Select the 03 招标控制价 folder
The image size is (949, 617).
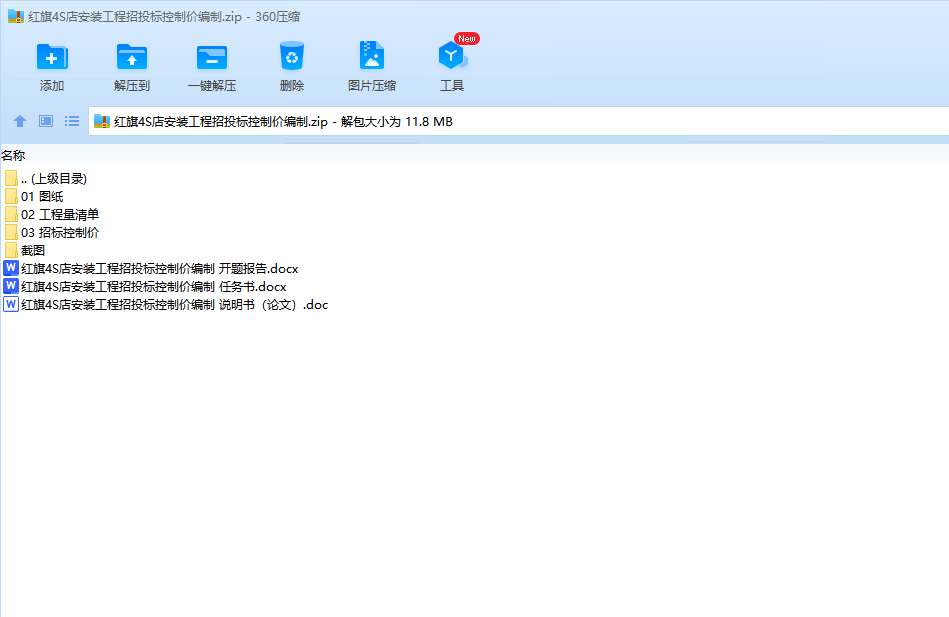(51, 233)
